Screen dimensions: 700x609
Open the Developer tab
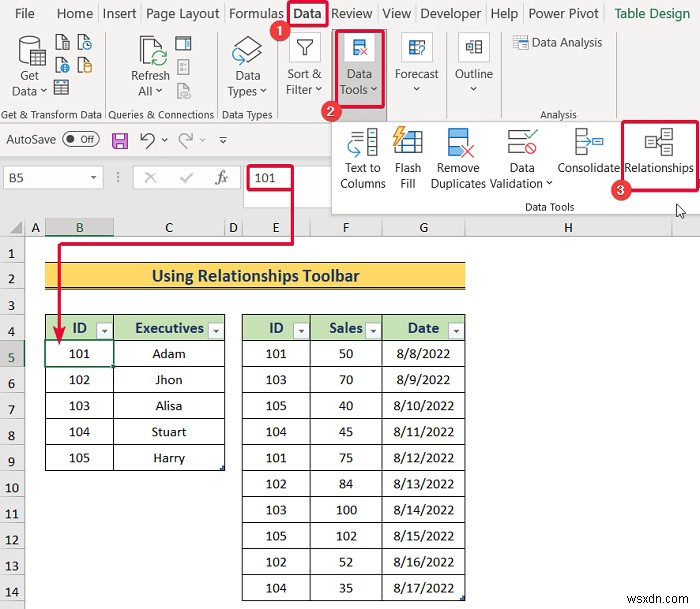click(x=450, y=14)
